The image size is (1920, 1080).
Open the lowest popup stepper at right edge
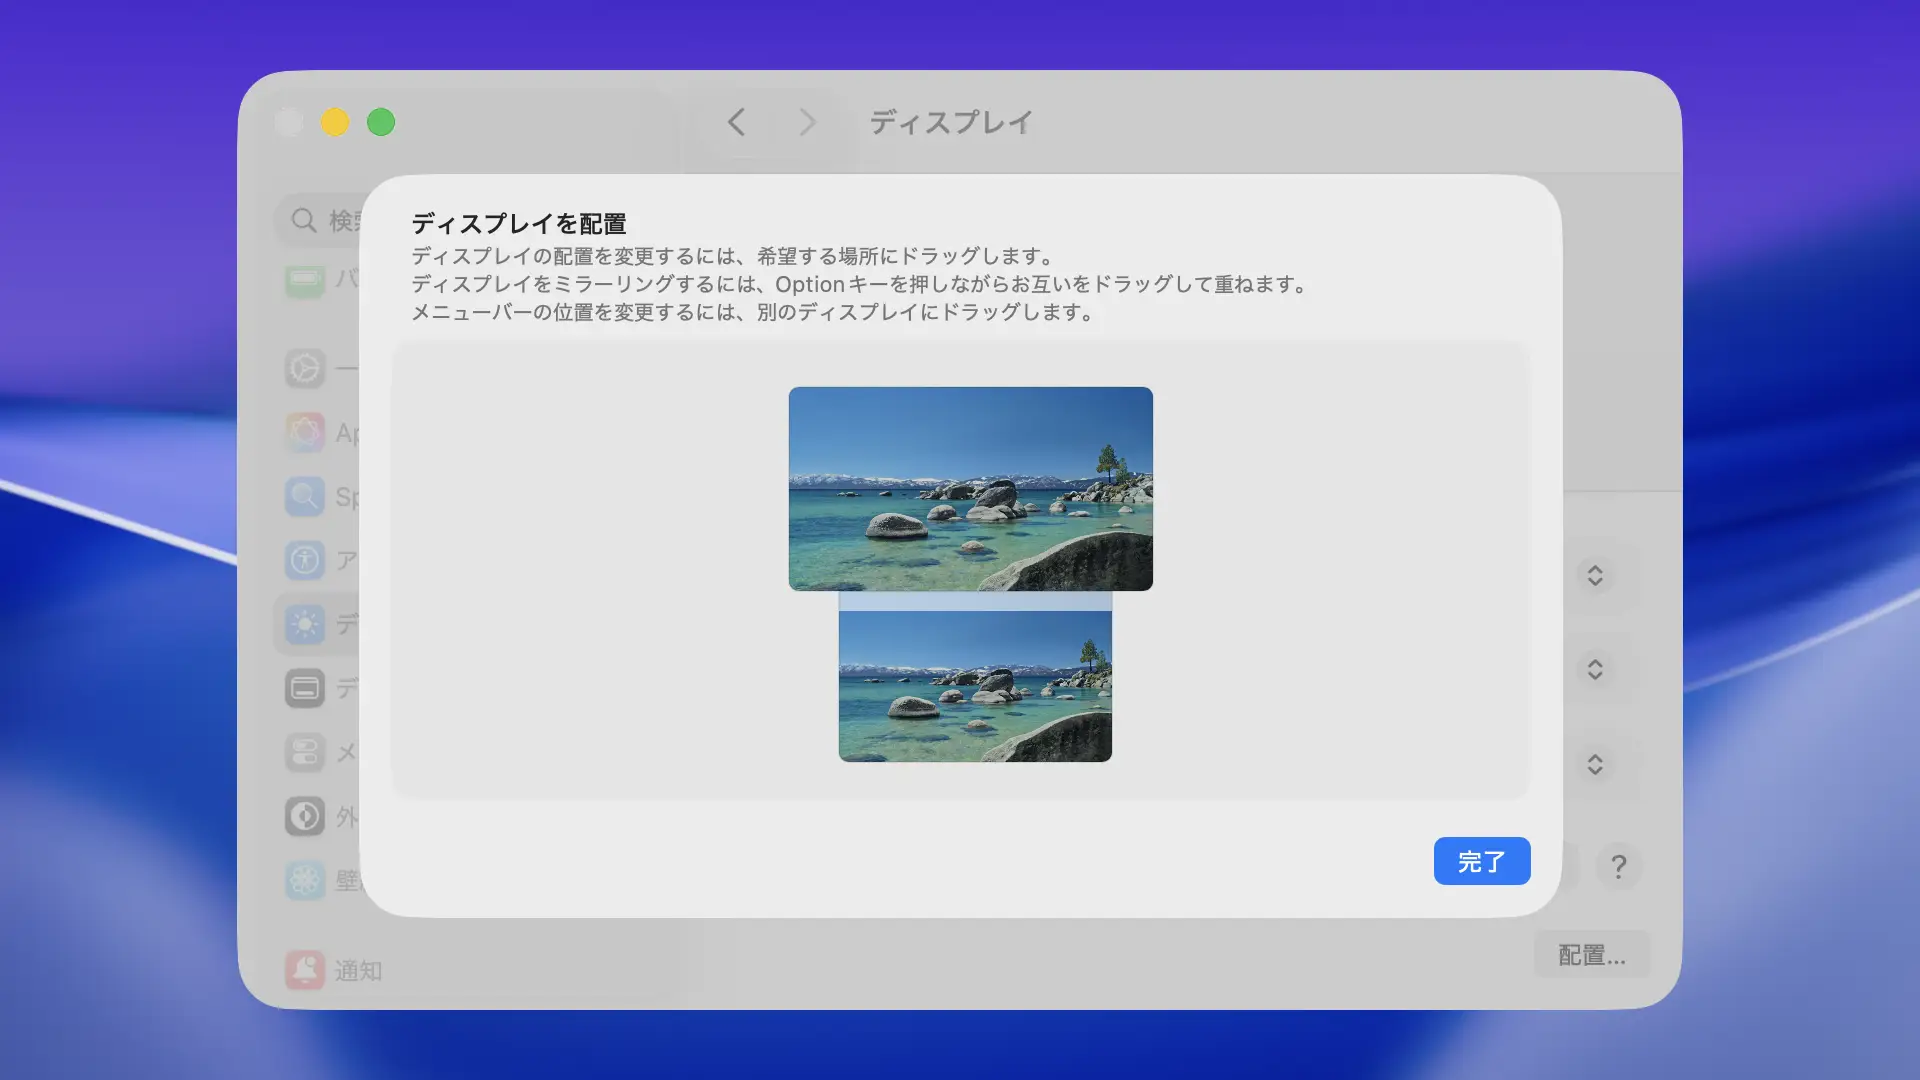[x=1595, y=764]
